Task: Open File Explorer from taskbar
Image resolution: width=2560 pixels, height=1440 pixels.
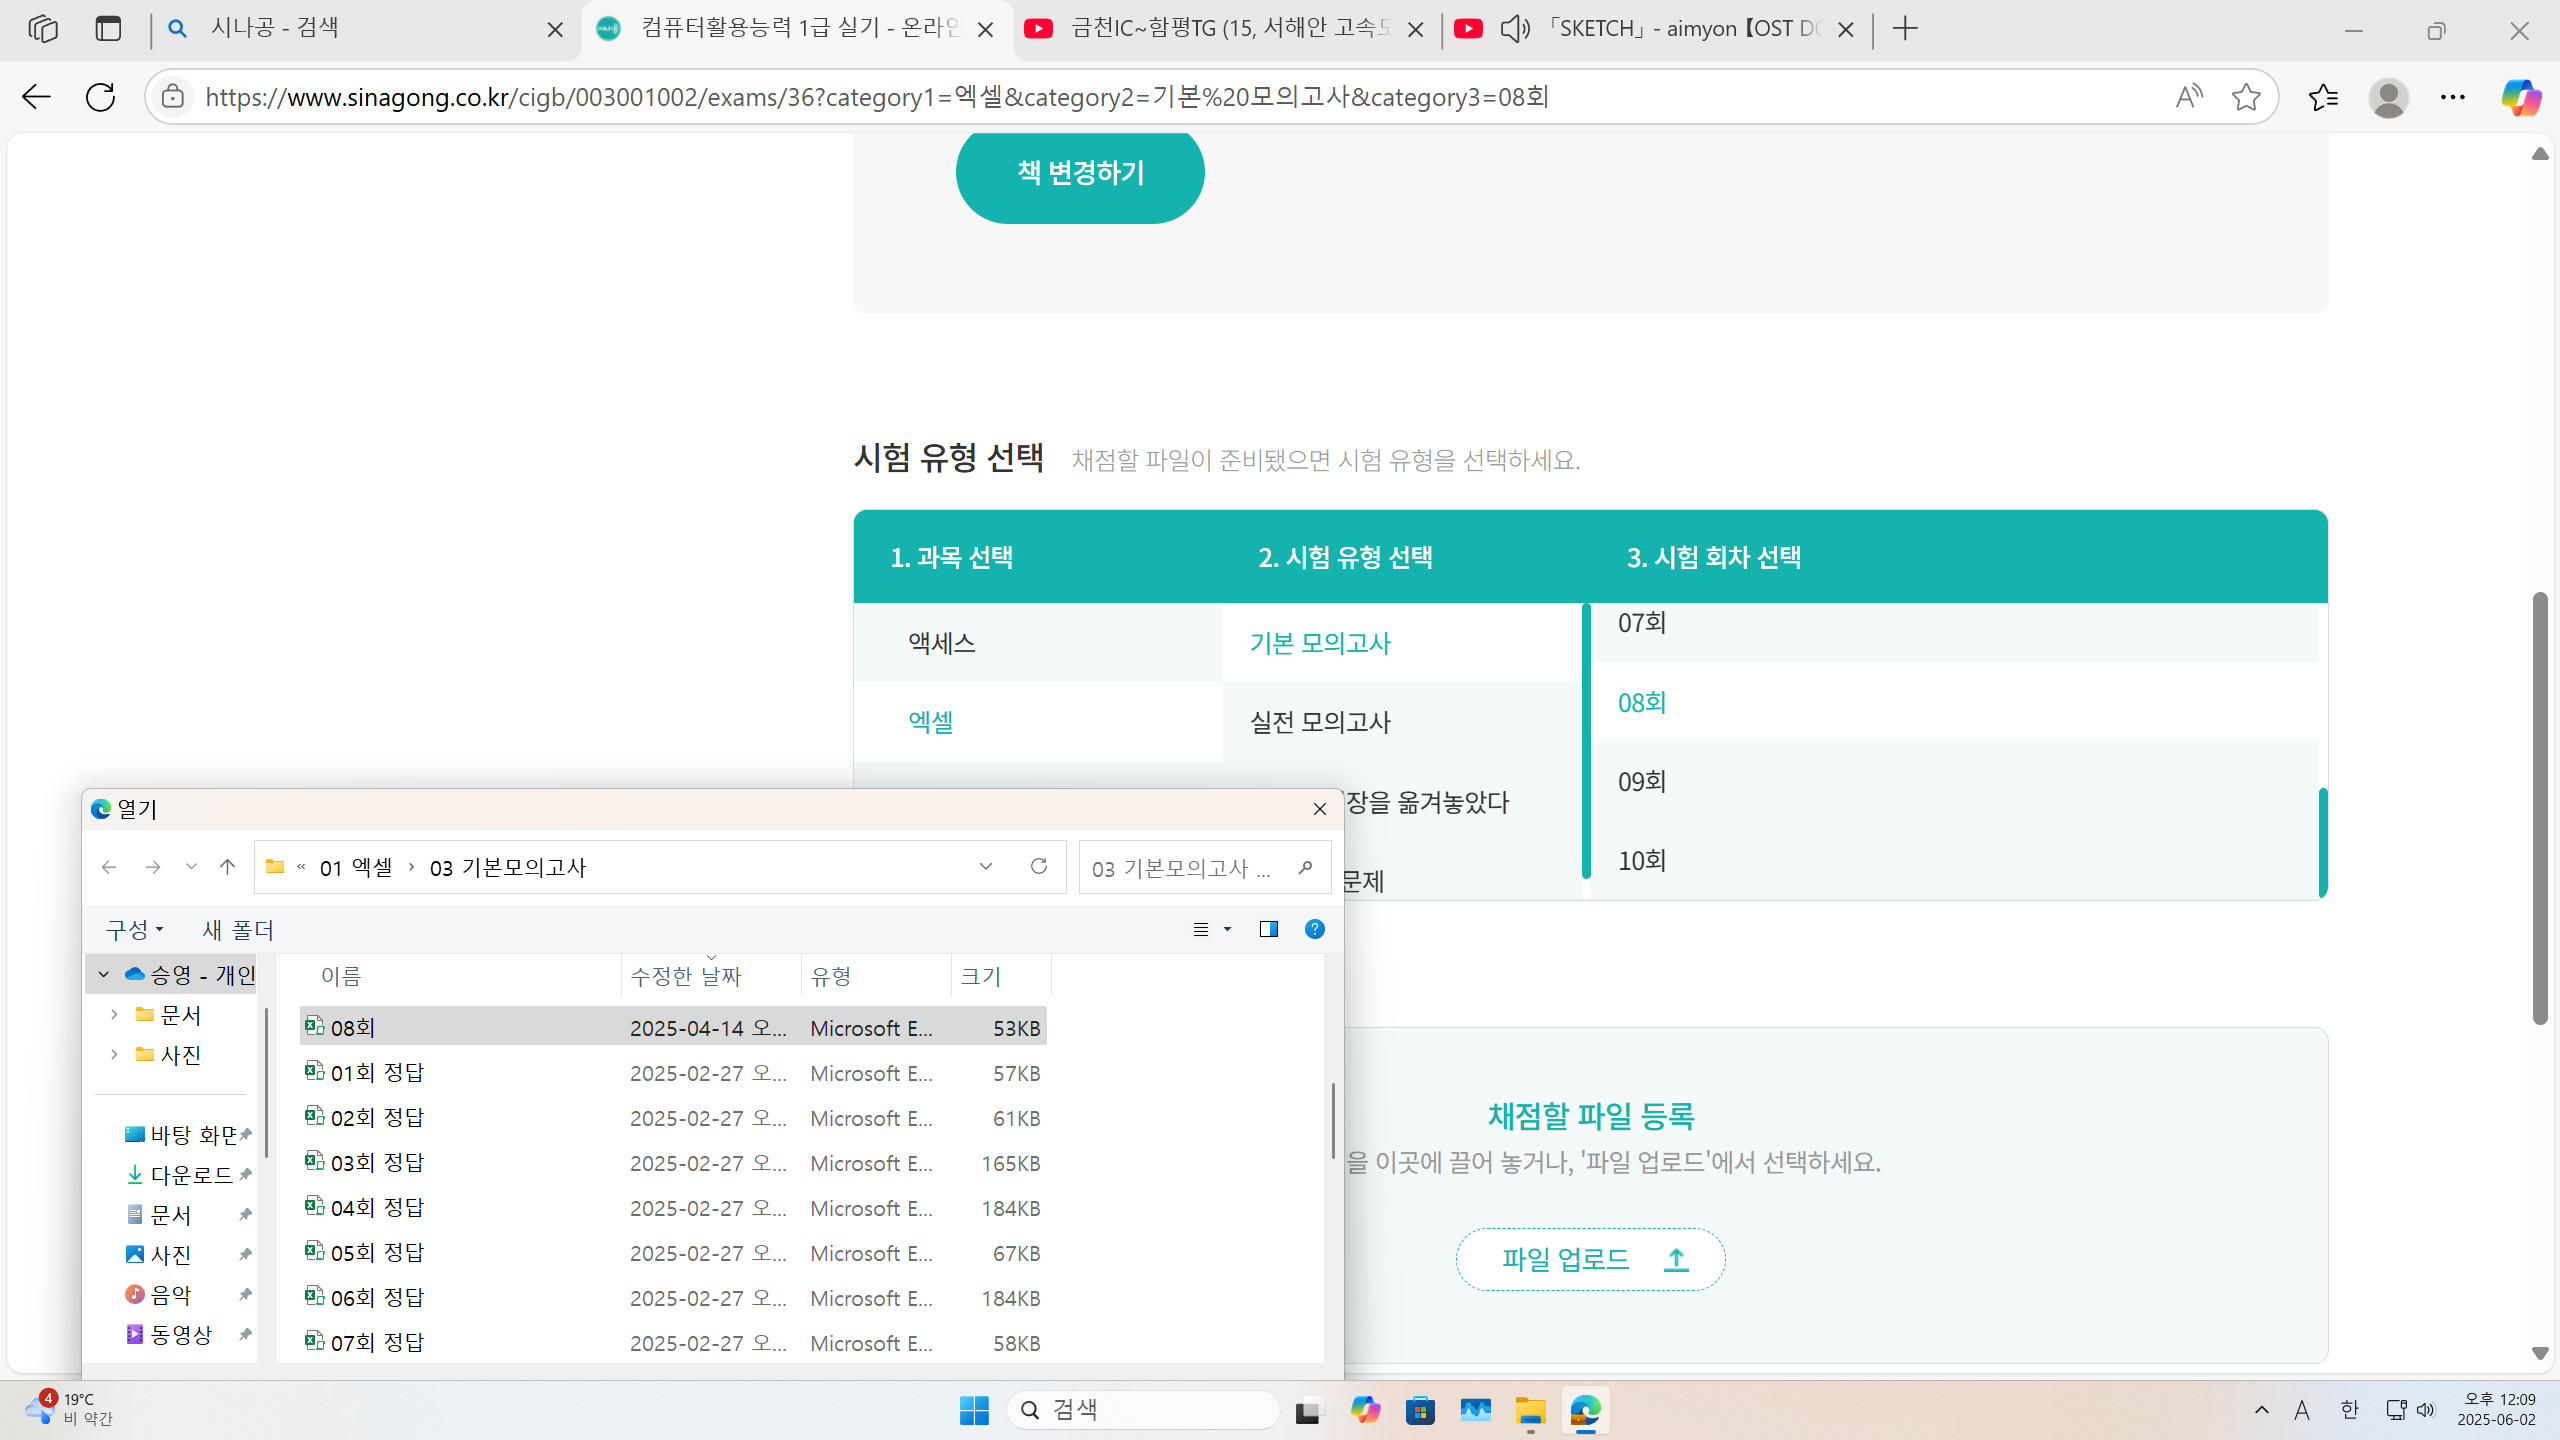Action: point(1530,1410)
